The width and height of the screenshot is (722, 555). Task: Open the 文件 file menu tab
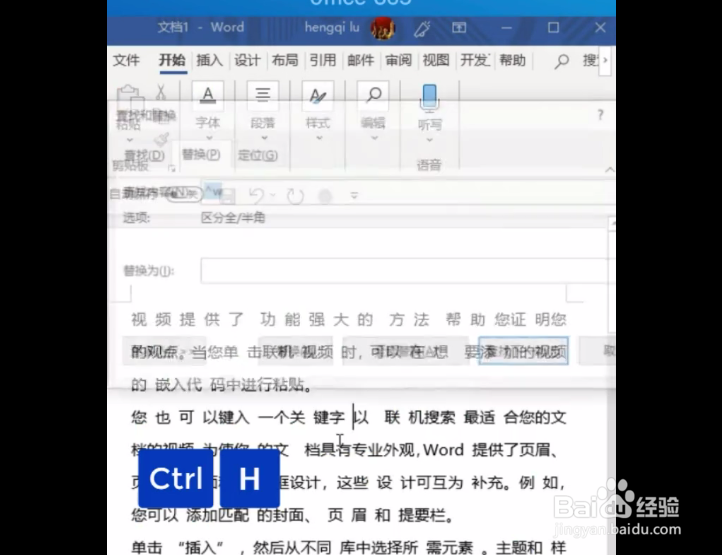[126, 60]
